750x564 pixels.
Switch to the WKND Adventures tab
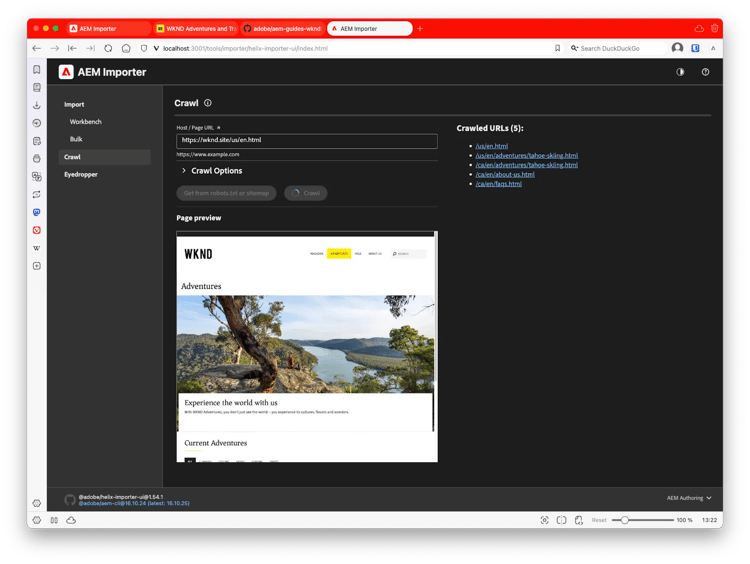196,29
